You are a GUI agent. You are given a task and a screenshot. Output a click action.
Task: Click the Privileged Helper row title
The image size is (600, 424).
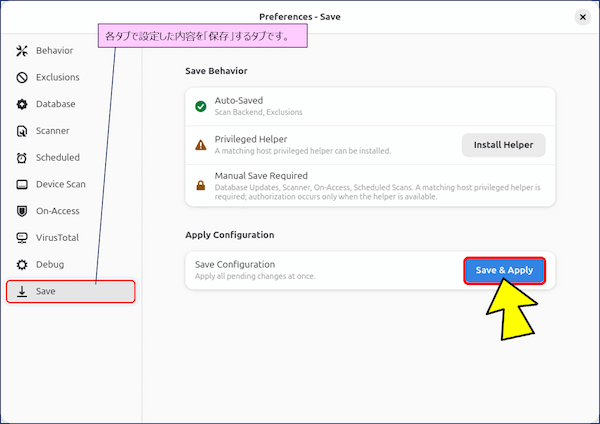pyautogui.click(x=251, y=139)
